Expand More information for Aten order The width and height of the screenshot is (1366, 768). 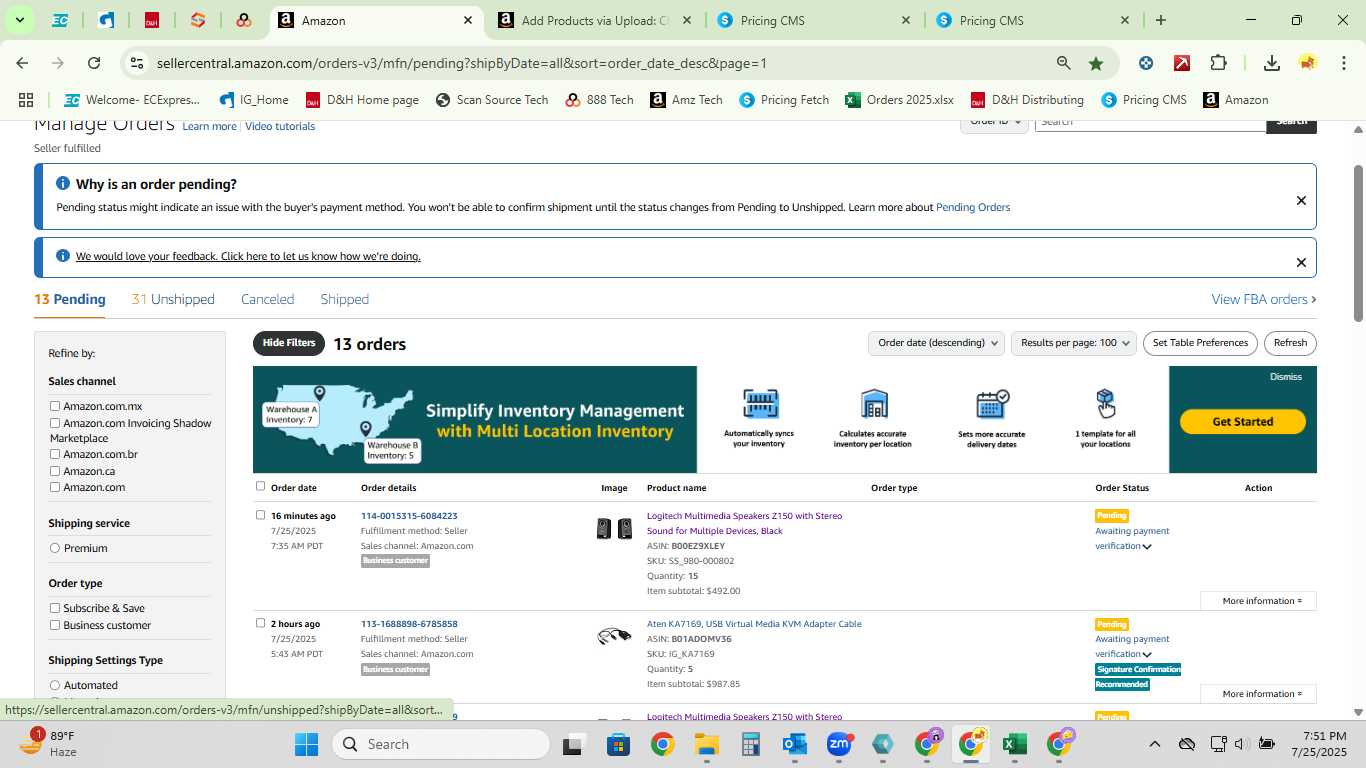coord(1258,694)
